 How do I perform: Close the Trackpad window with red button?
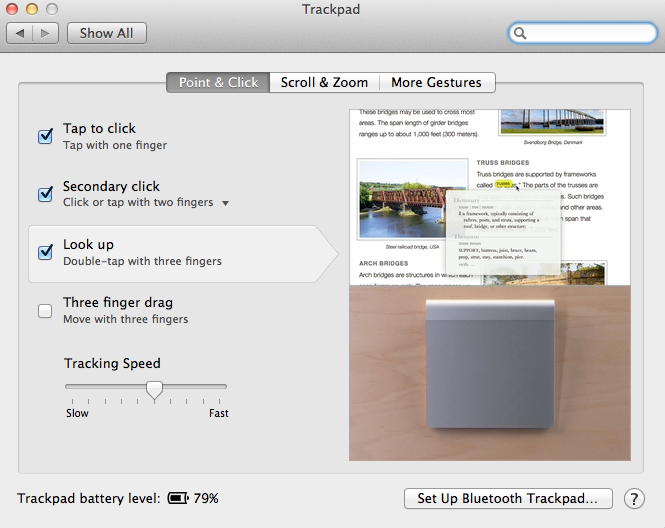coord(12,9)
